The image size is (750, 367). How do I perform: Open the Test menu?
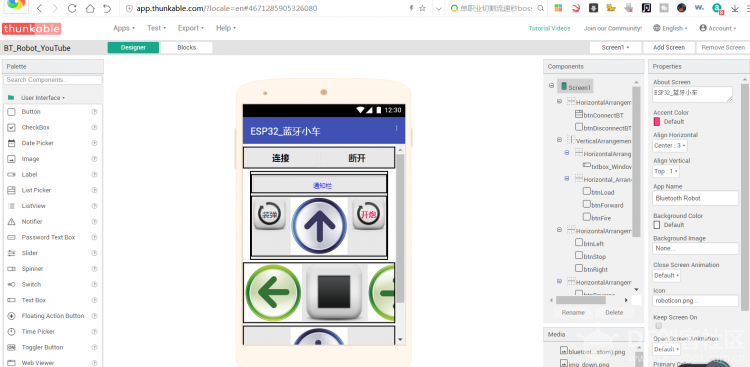coord(156,28)
